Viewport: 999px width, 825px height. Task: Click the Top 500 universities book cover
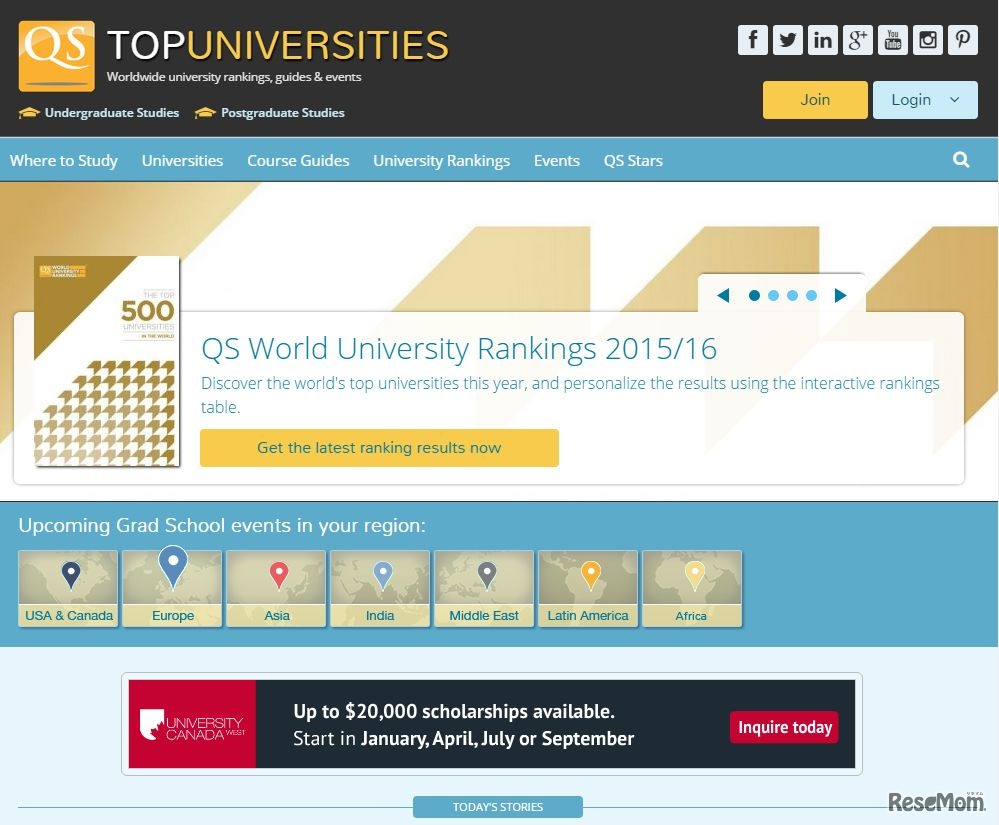[106, 361]
